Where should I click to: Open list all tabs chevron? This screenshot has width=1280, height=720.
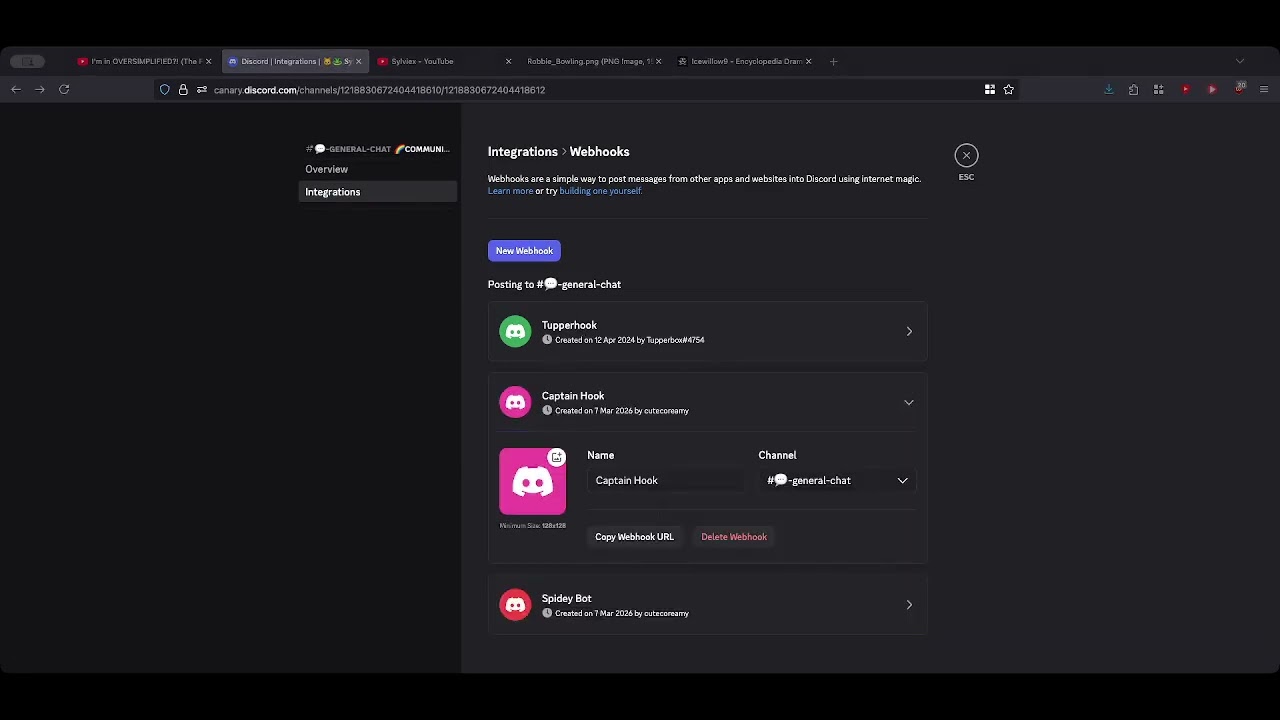point(1240,61)
